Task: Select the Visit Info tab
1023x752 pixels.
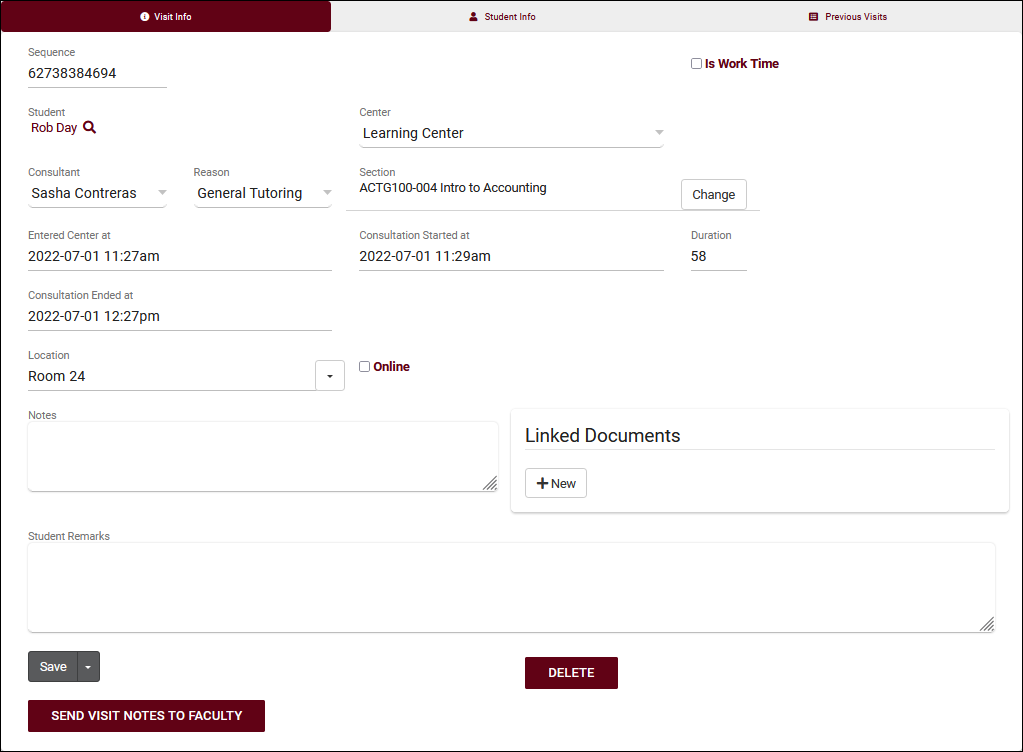Action: [x=165, y=17]
